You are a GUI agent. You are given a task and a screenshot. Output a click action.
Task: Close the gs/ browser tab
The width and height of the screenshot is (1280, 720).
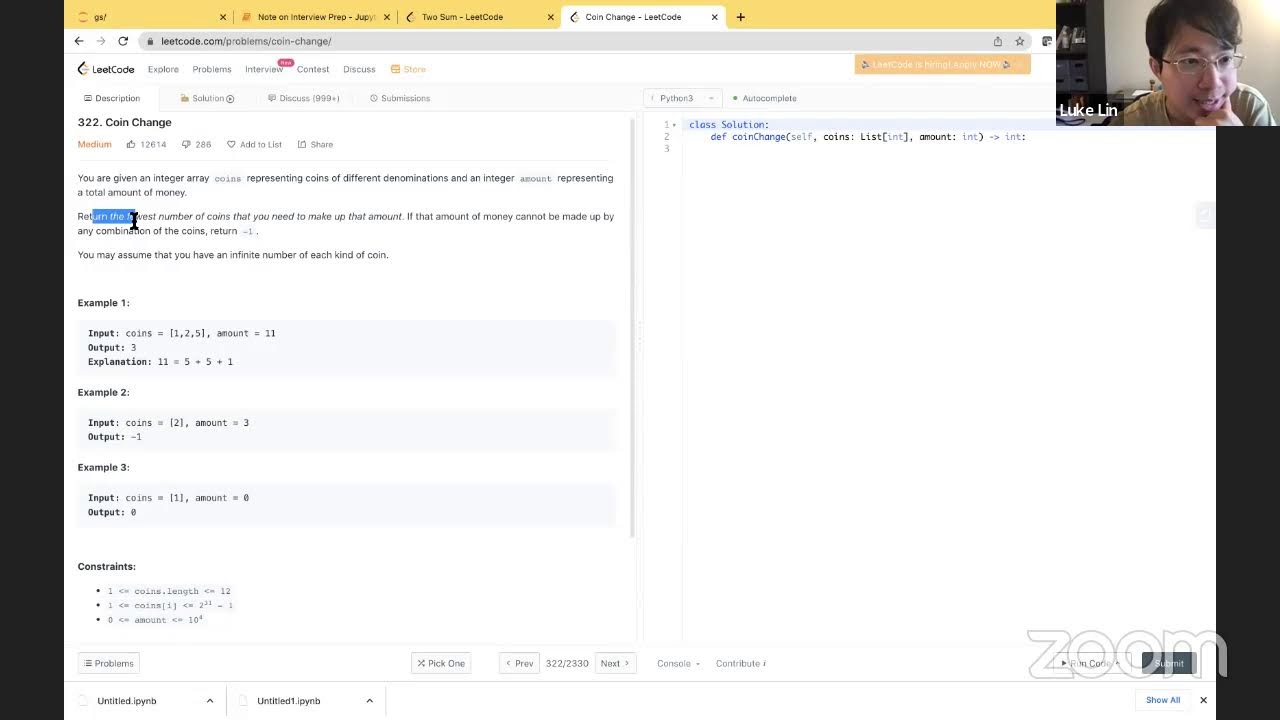click(x=223, y=17)
